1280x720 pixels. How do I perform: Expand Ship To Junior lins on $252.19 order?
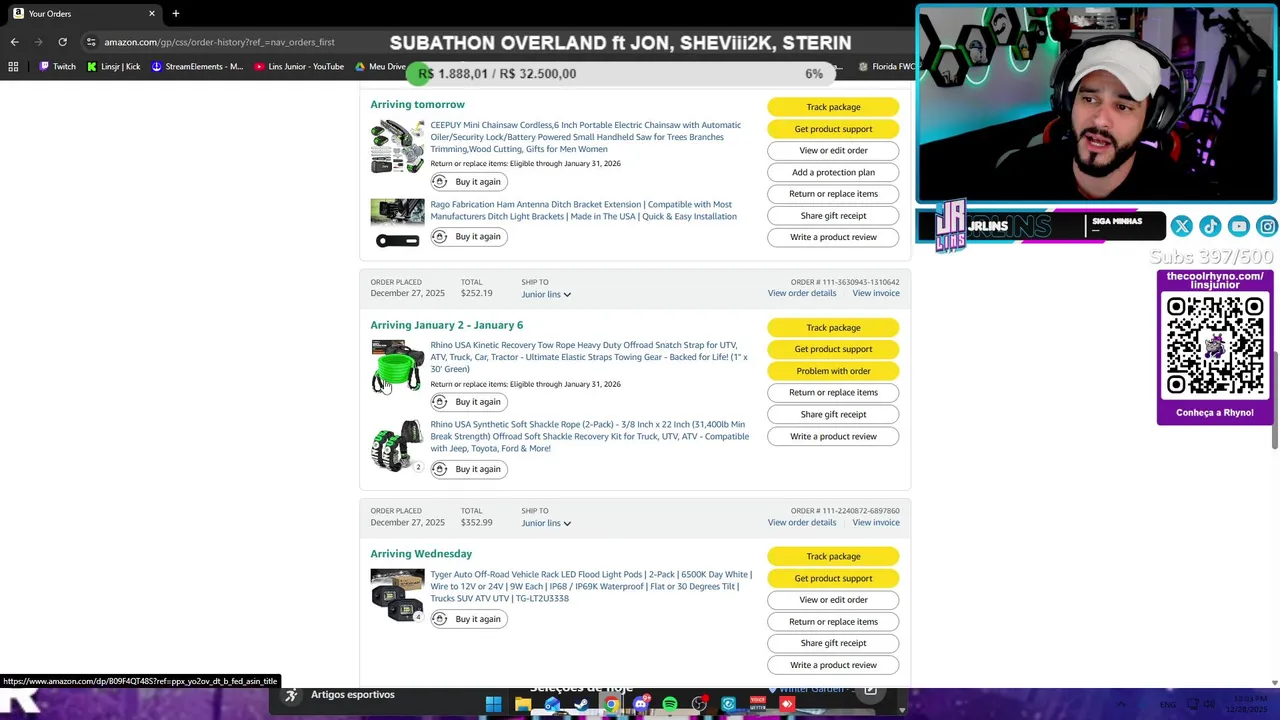point(546,294)
